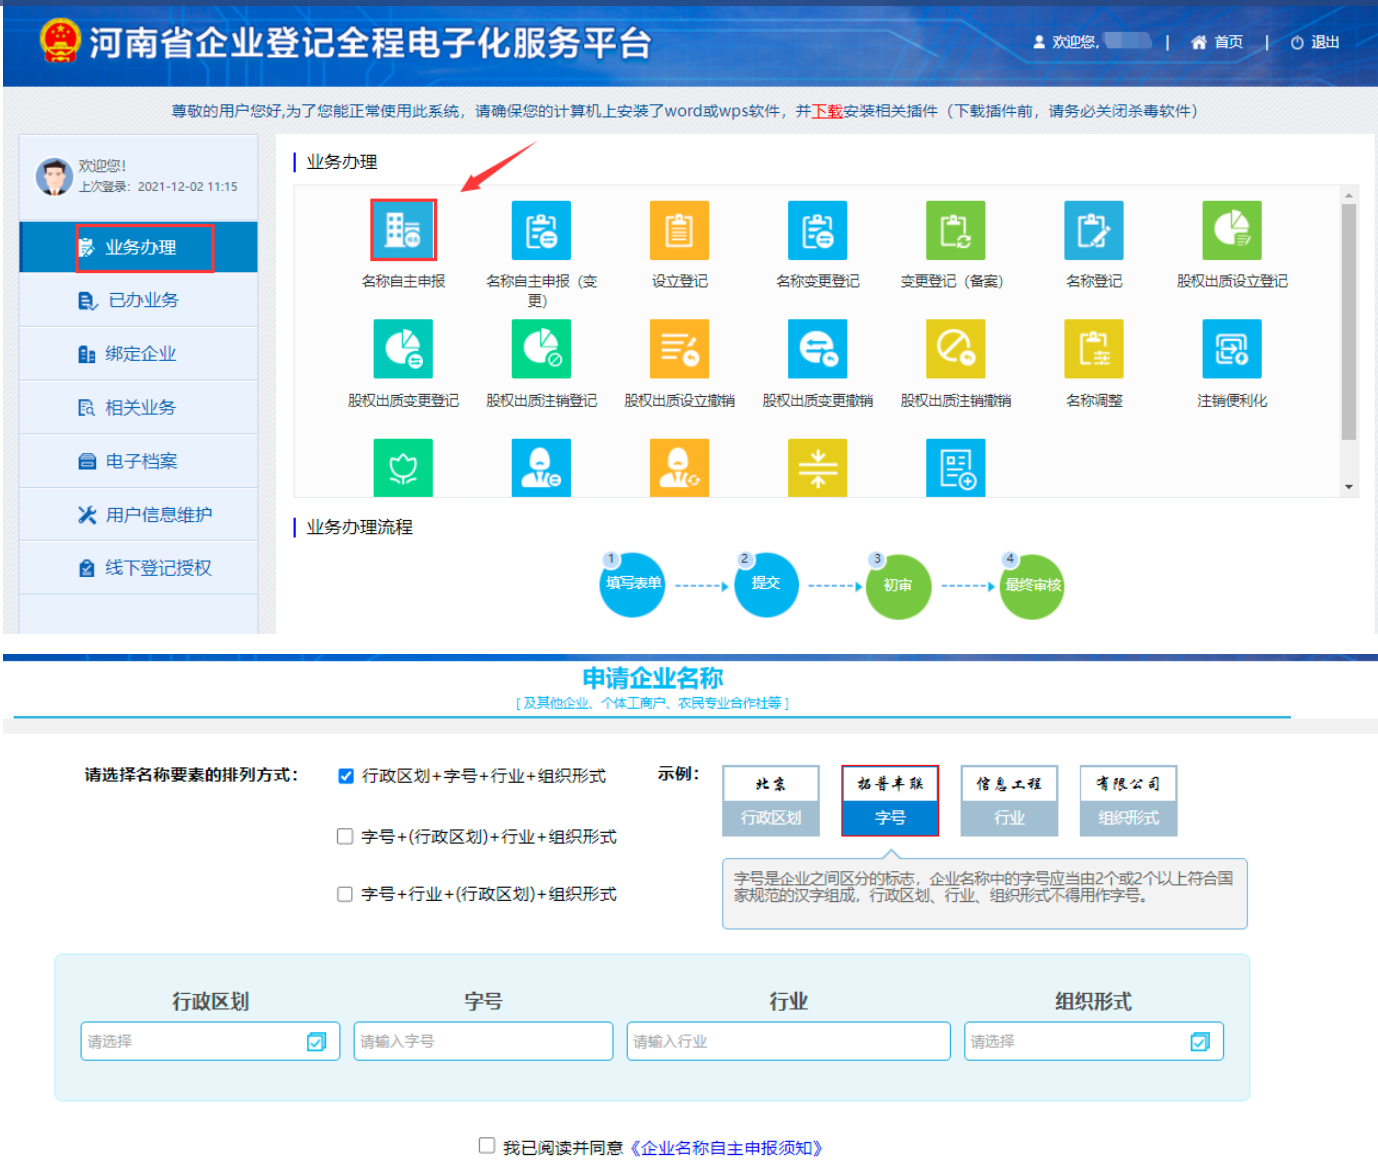
Task: Select the 名称调整 icon
Action: point(1093,349)
